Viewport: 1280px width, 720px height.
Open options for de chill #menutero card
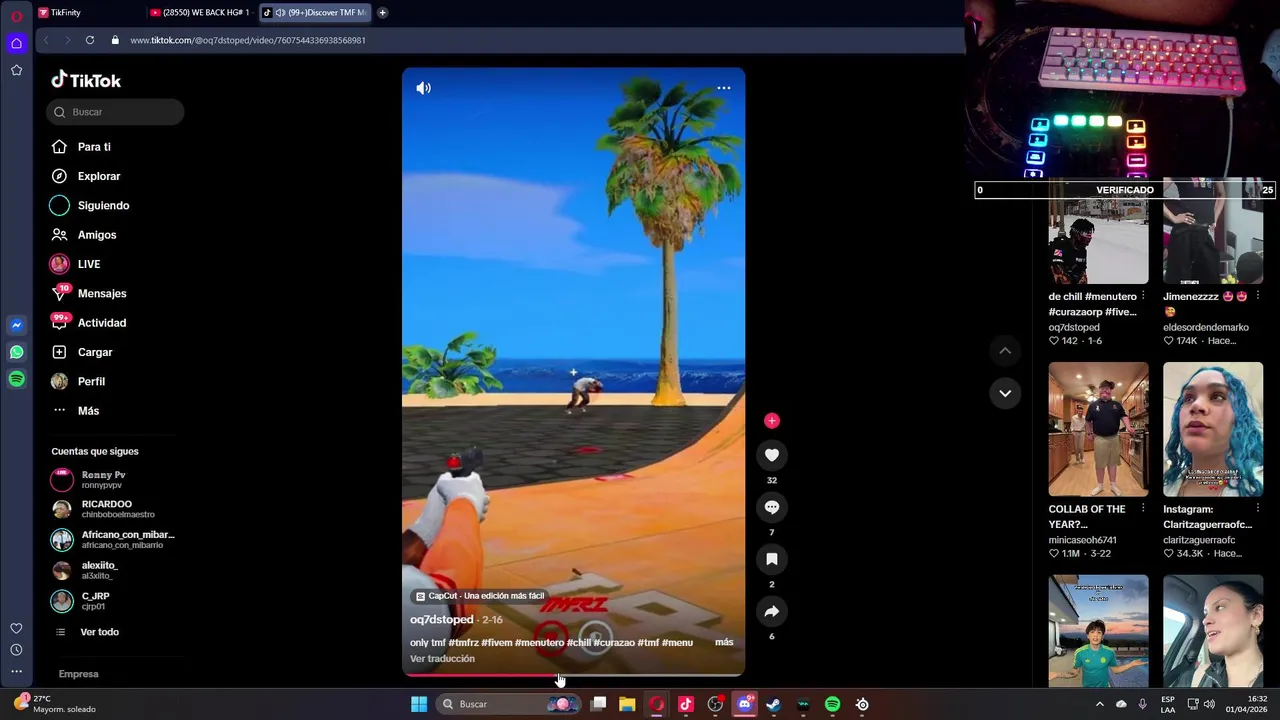pos(1143,297)
